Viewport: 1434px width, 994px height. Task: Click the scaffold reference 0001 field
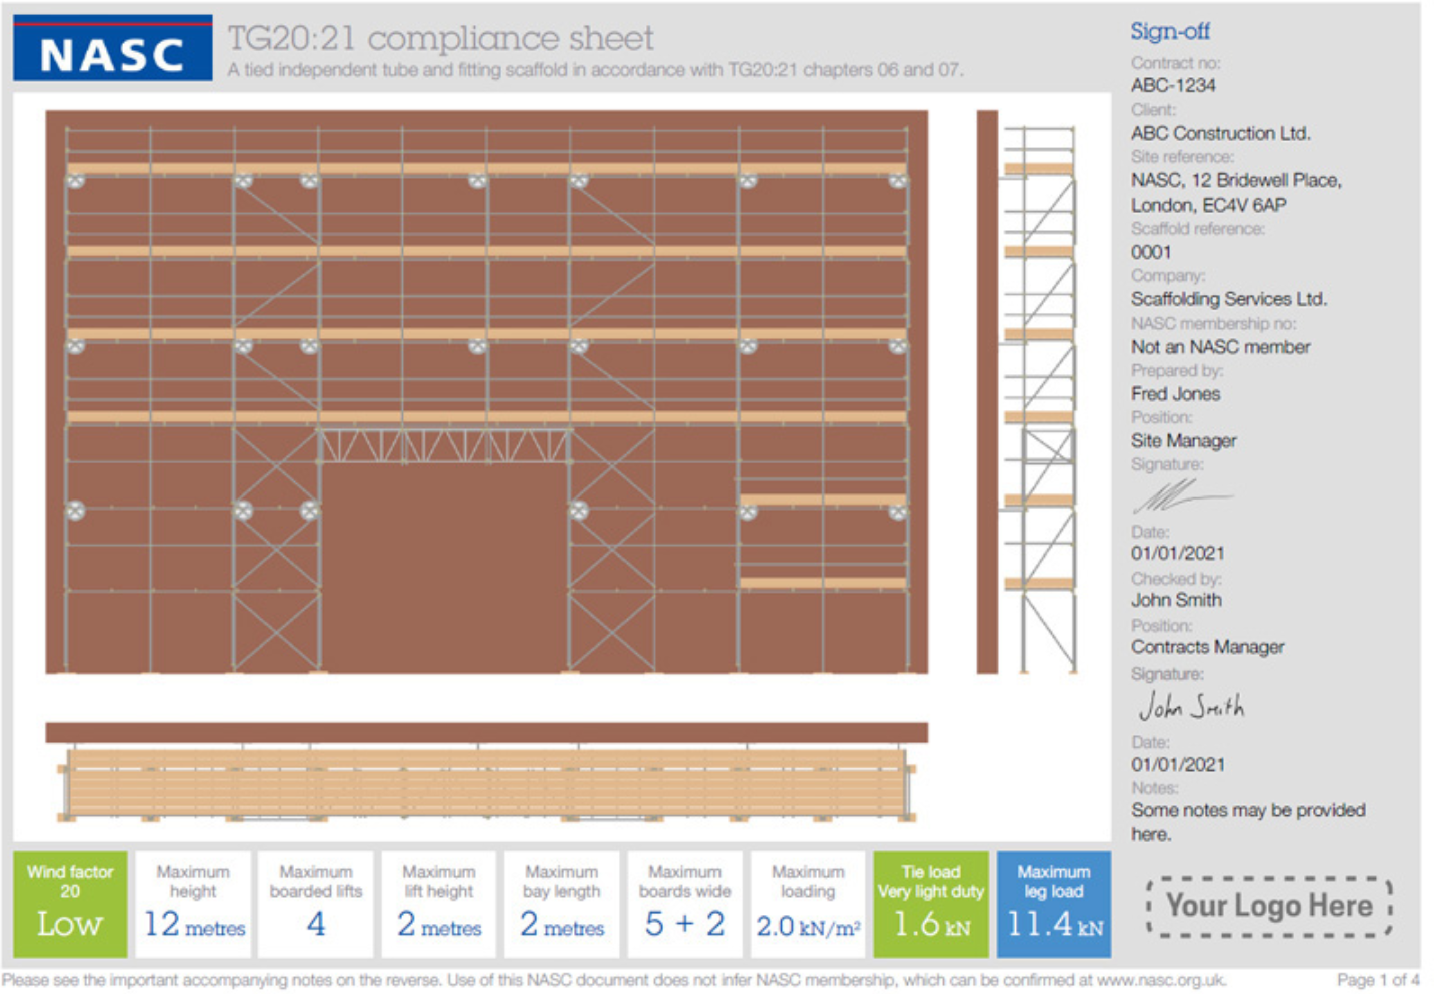(x=1150, y=252)
